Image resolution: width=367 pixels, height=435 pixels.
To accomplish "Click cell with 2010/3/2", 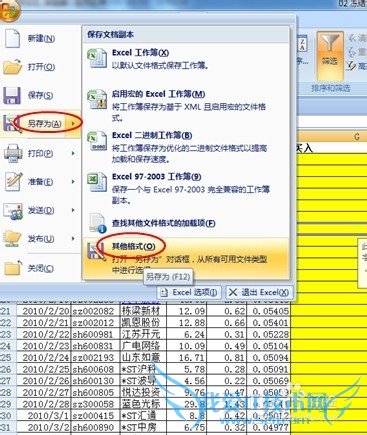I will (x=43, y=427).
